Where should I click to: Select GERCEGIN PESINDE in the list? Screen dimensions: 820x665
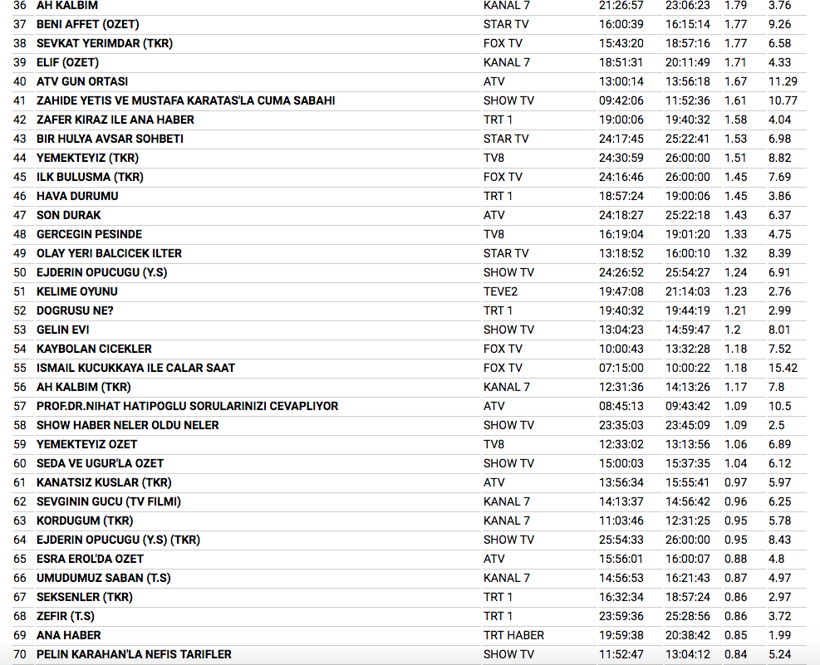89,234
